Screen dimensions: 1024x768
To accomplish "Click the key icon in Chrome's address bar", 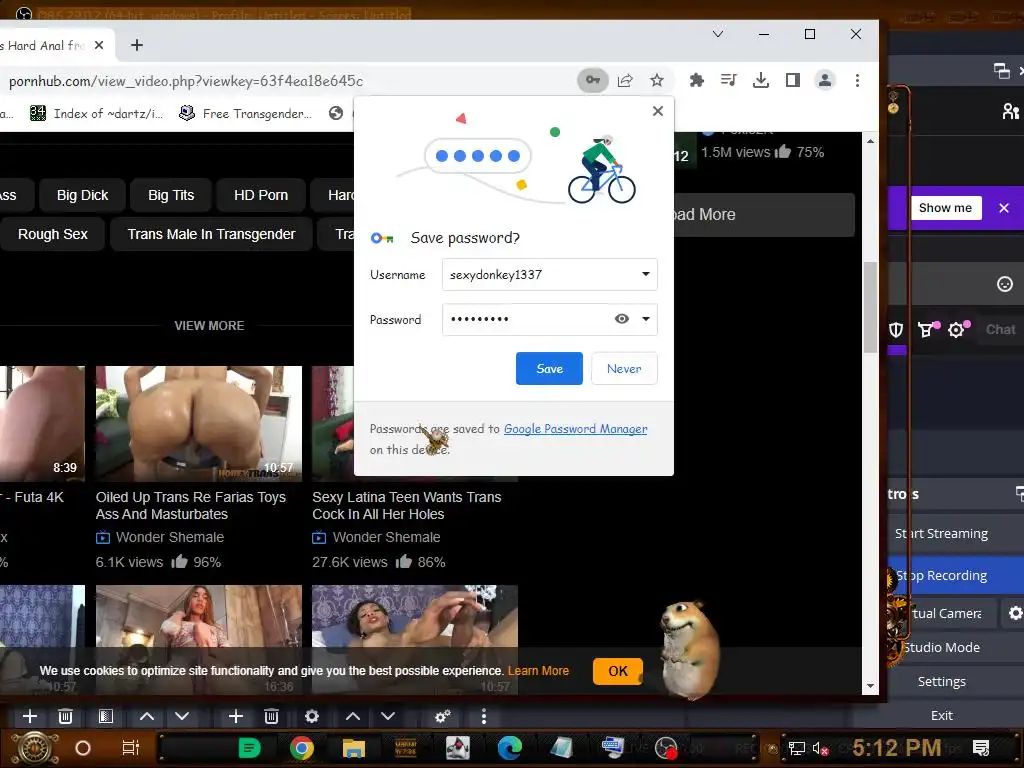I will click(x=592, y=80).
